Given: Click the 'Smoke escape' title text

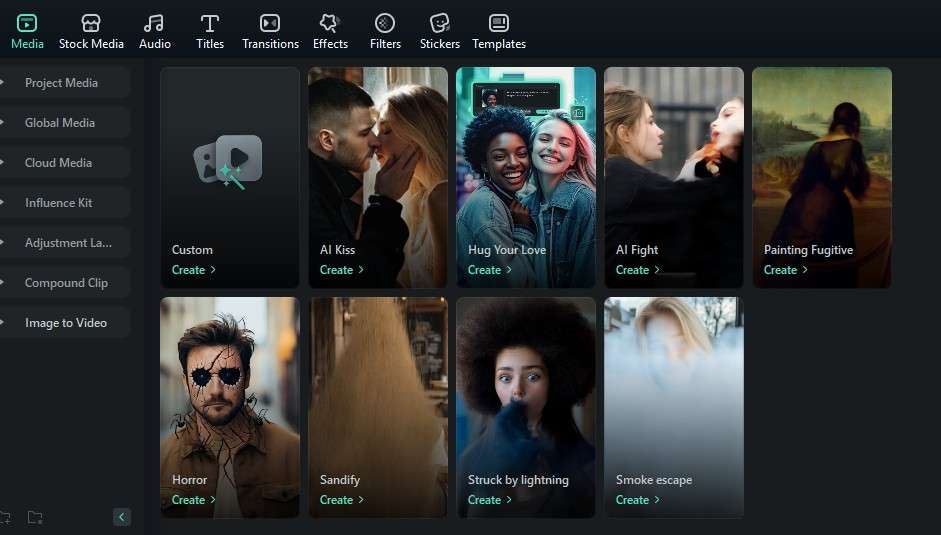Looking at the screenshot, I should click(x=654, y=480).
